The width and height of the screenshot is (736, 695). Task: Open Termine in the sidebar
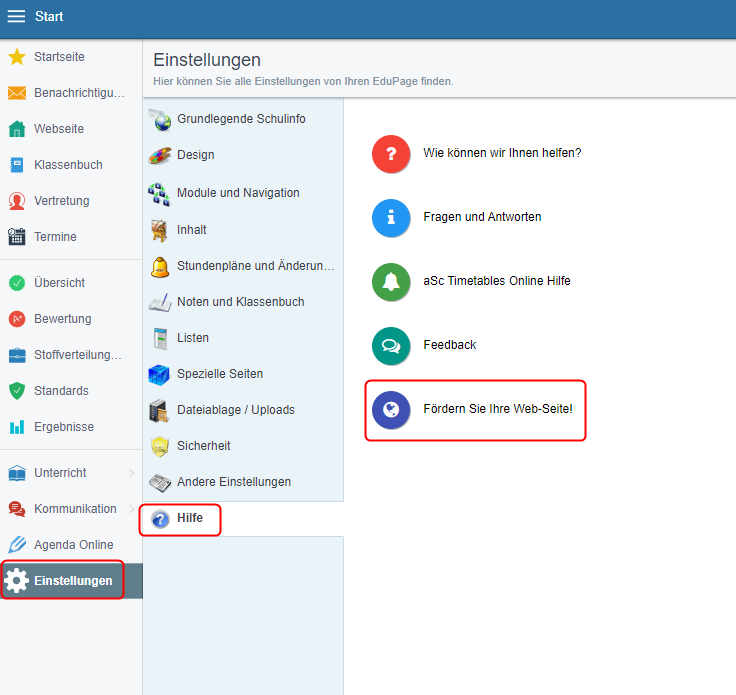71,237
